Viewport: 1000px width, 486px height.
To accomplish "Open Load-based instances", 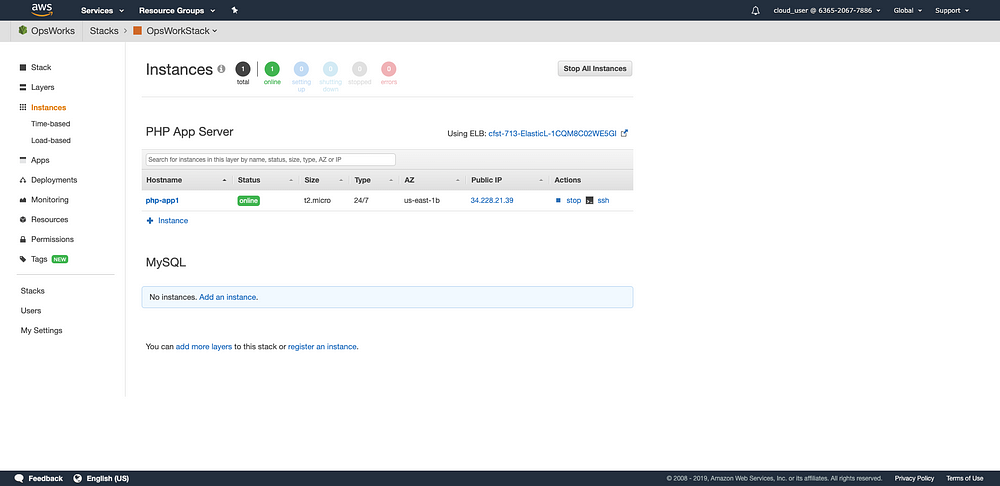I will coord(50,140).
